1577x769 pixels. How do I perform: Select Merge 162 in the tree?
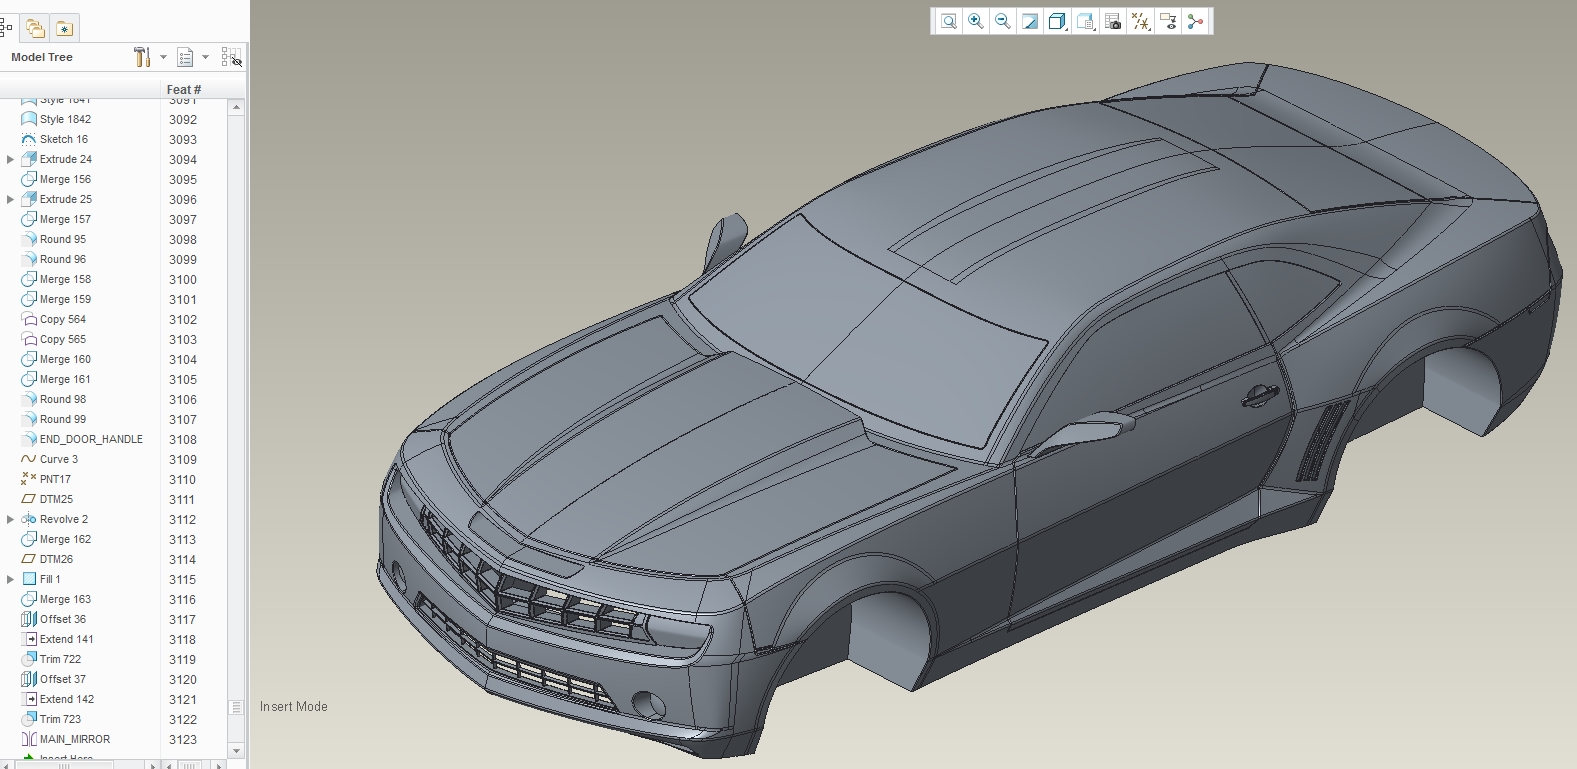coord(65,539)
